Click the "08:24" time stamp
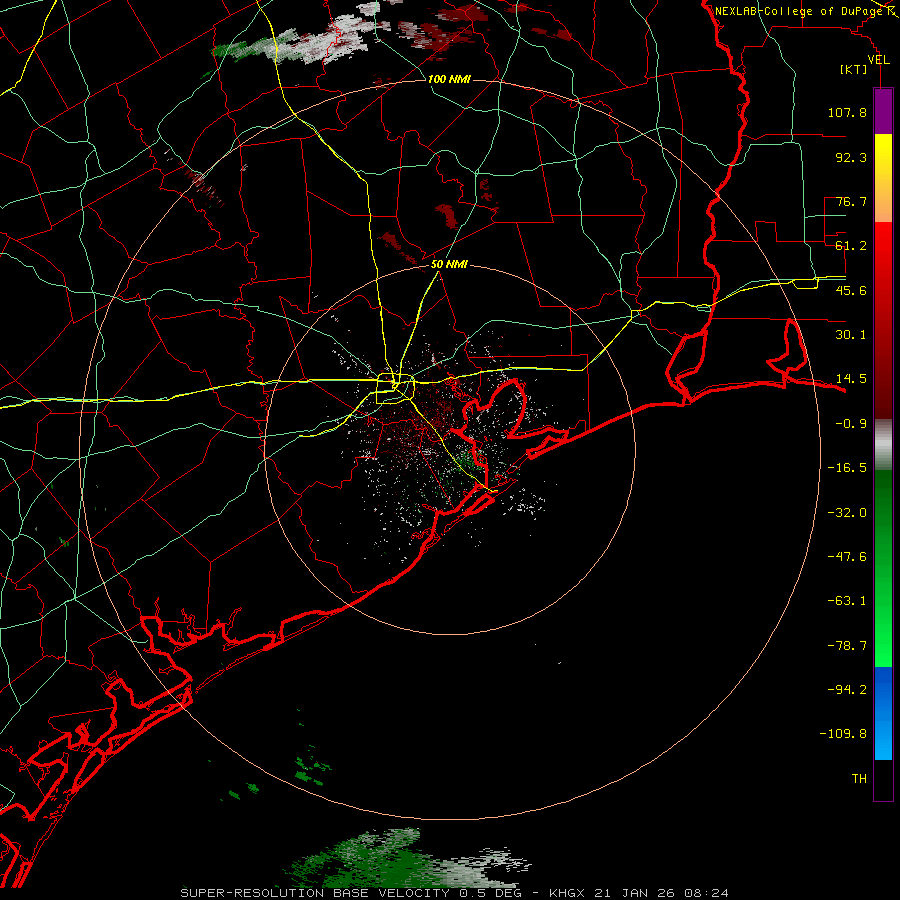This screenshot has width=900, height=900. 707,893
